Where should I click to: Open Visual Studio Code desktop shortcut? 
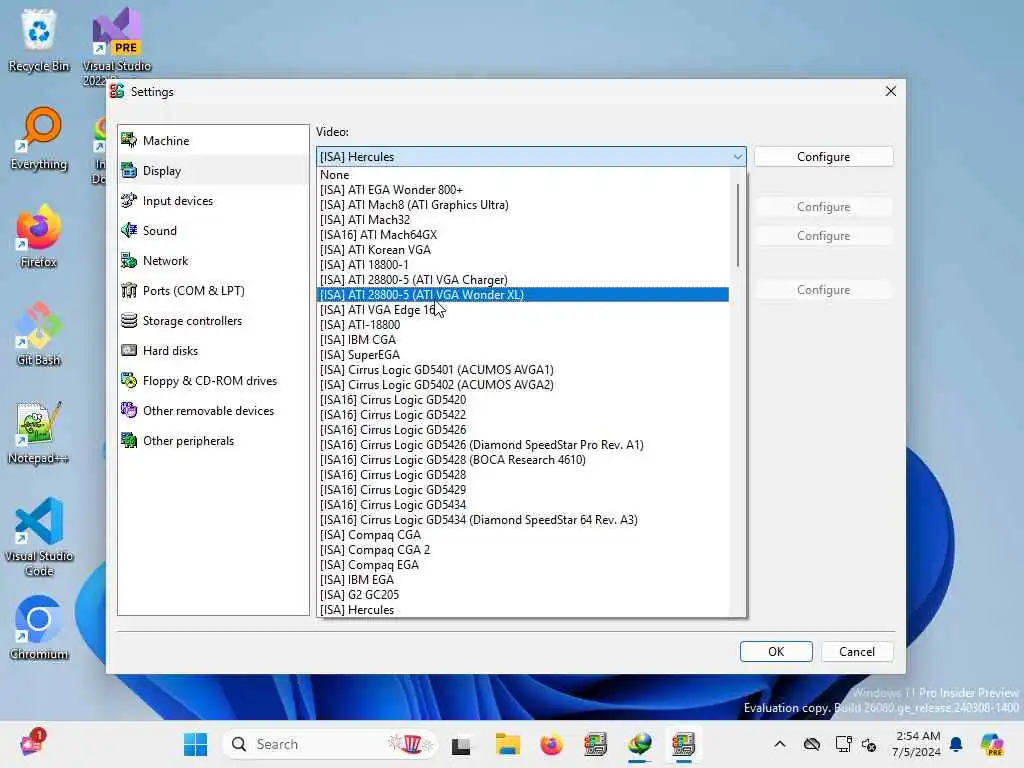(x=39, y=537)
